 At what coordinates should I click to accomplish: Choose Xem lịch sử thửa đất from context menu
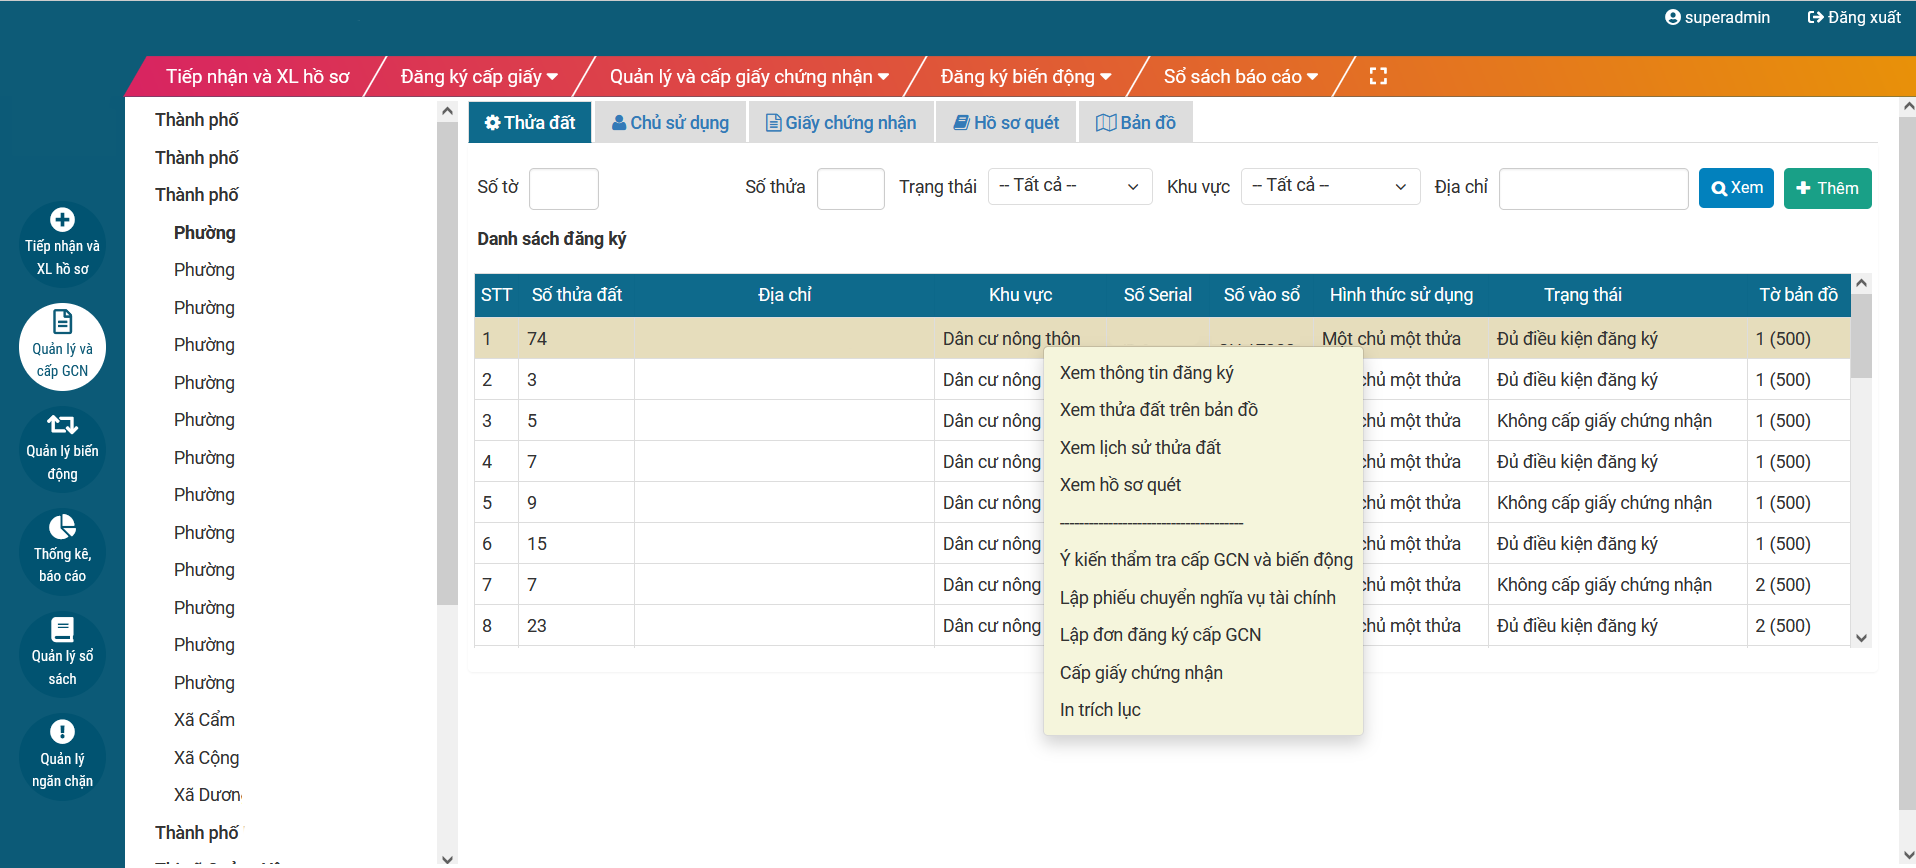1140,448
